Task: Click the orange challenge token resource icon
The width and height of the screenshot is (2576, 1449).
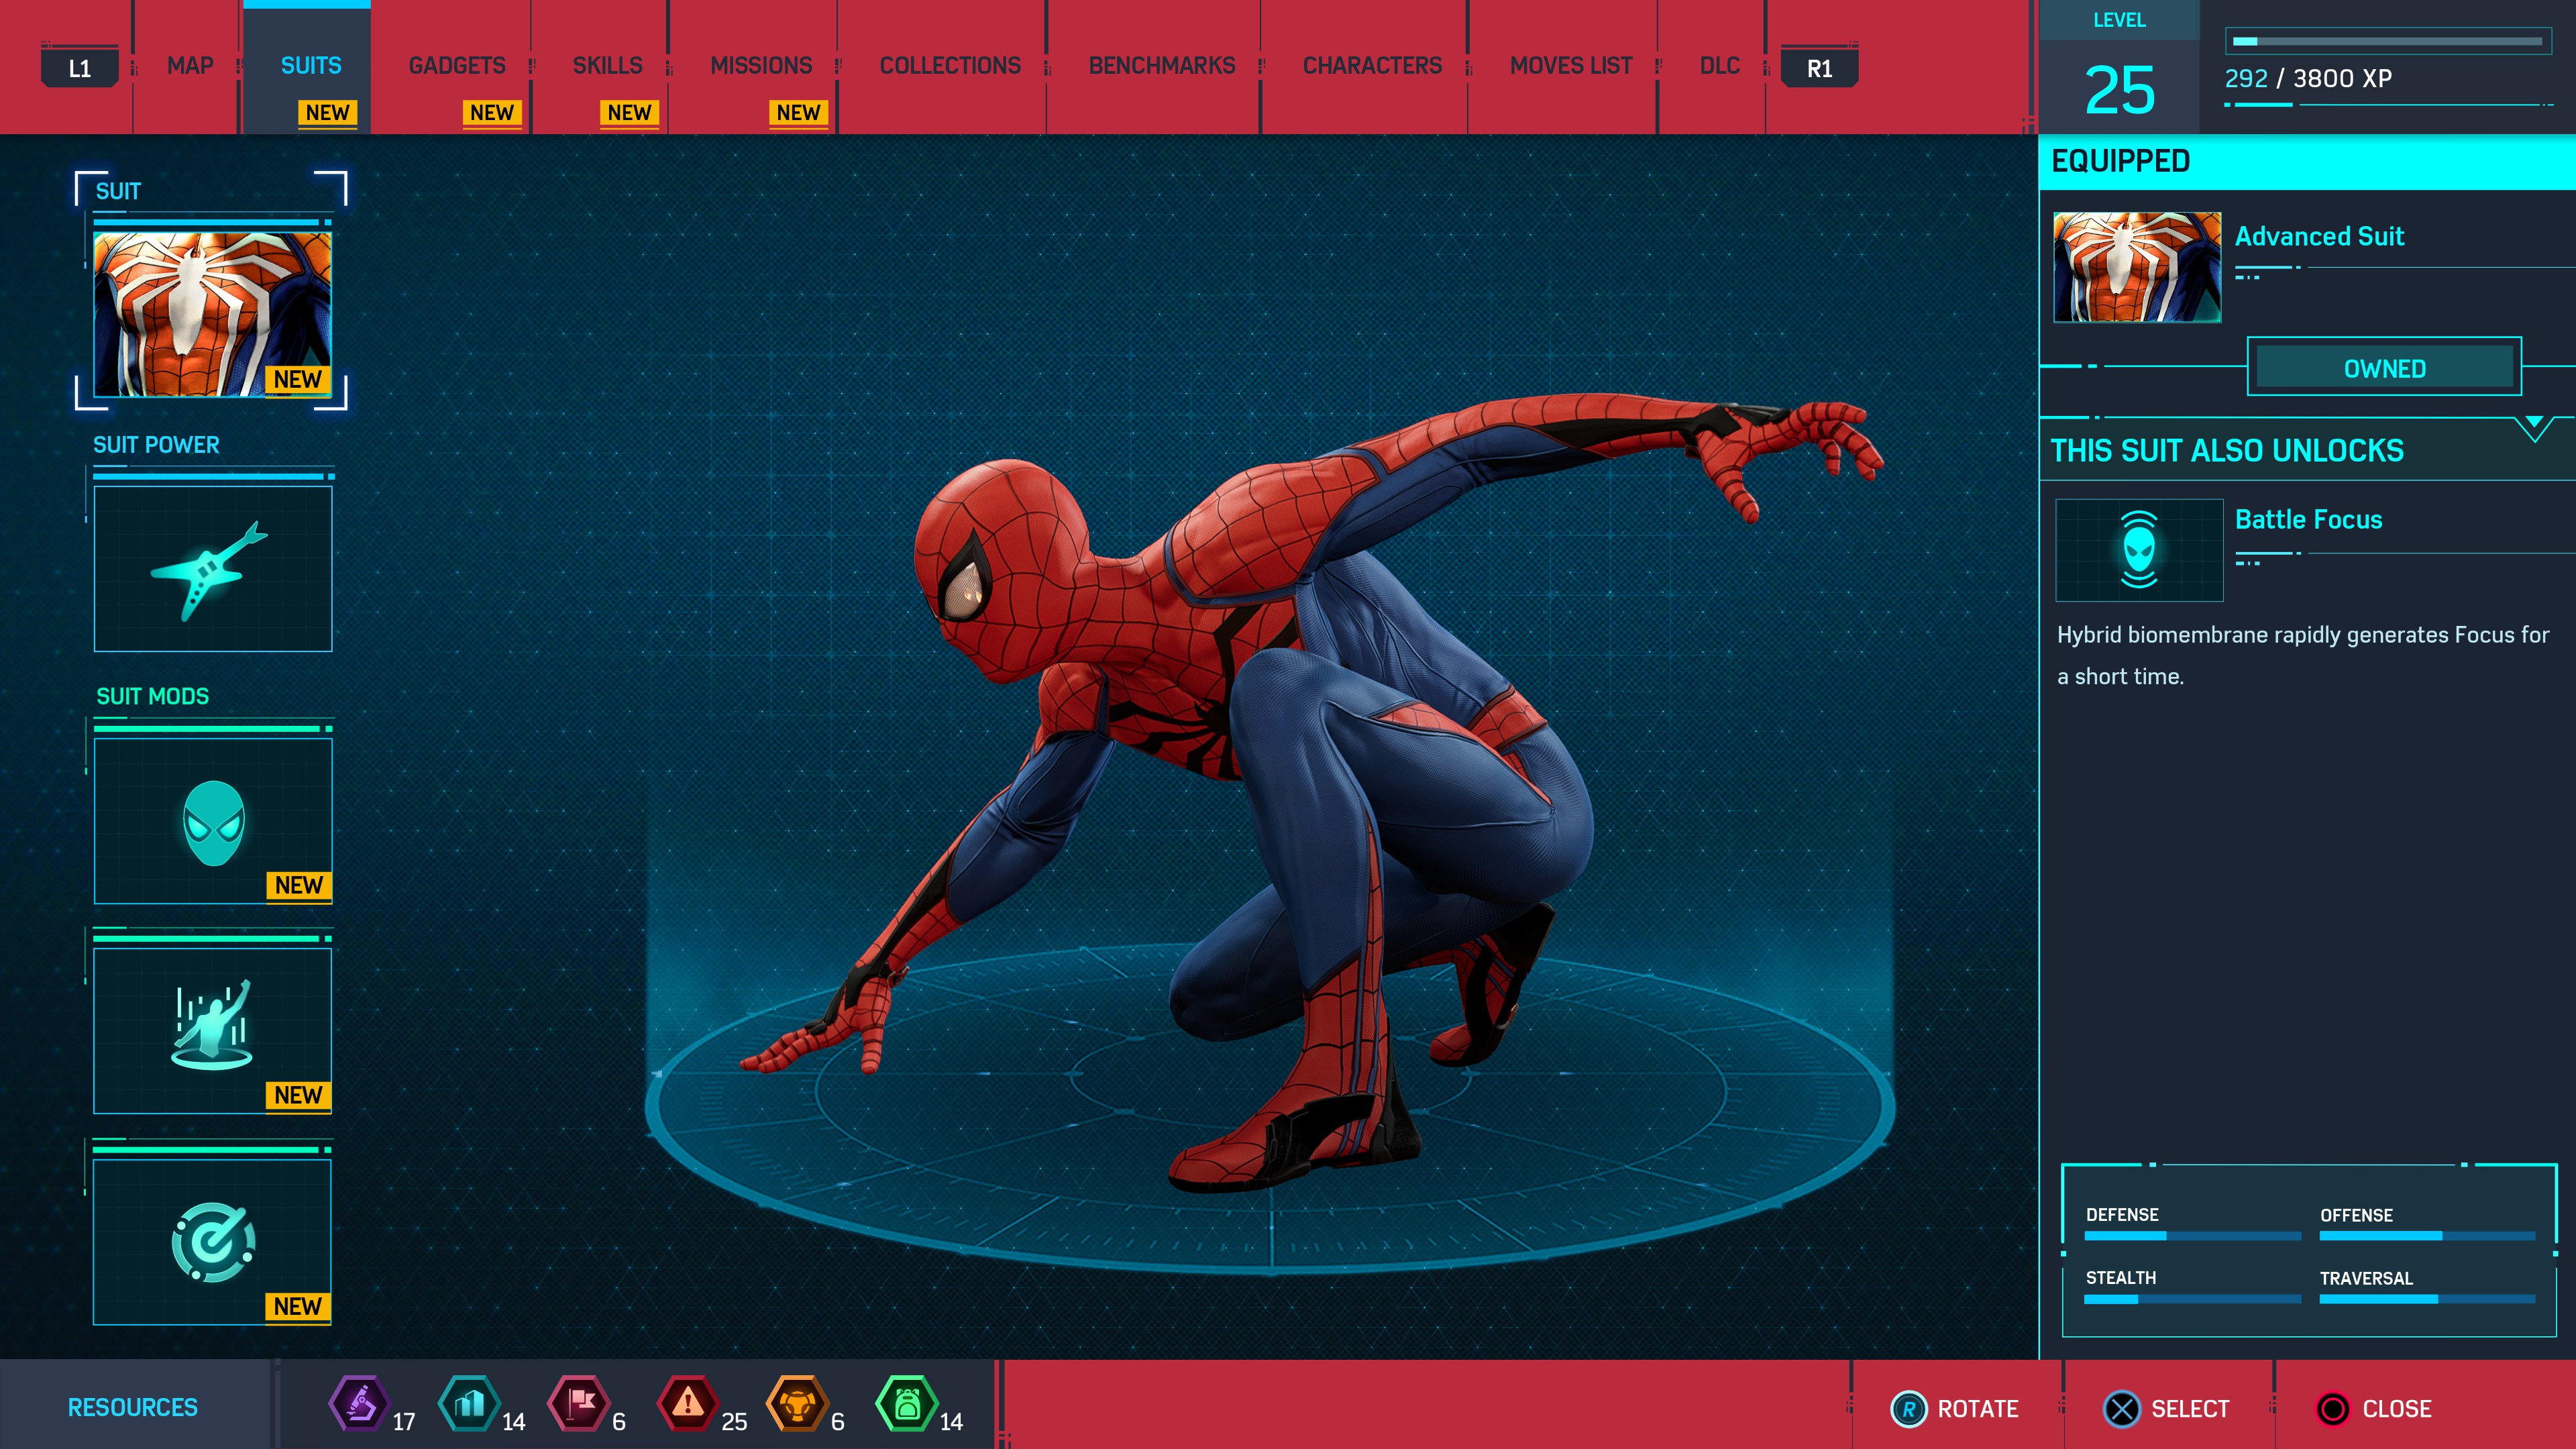Action: (x=797, y=1404)
